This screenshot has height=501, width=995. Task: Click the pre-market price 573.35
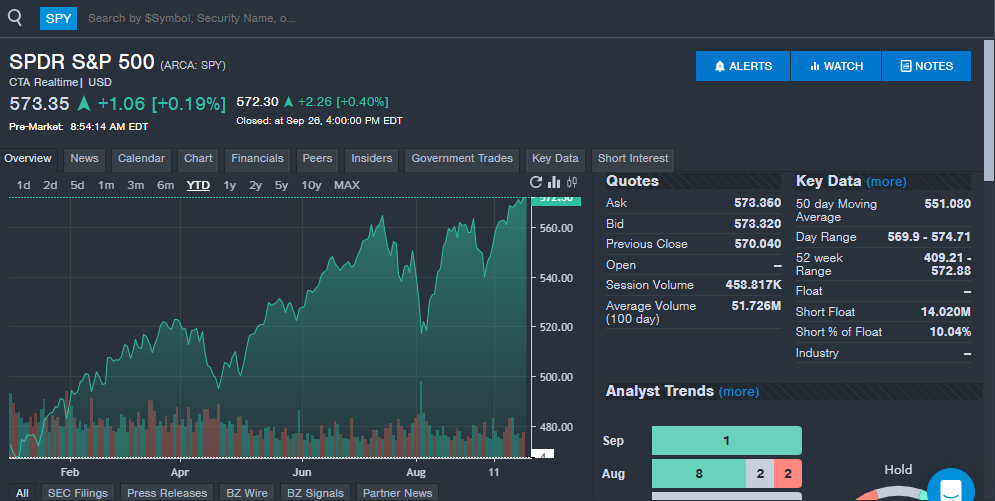(x=39, y=103)
